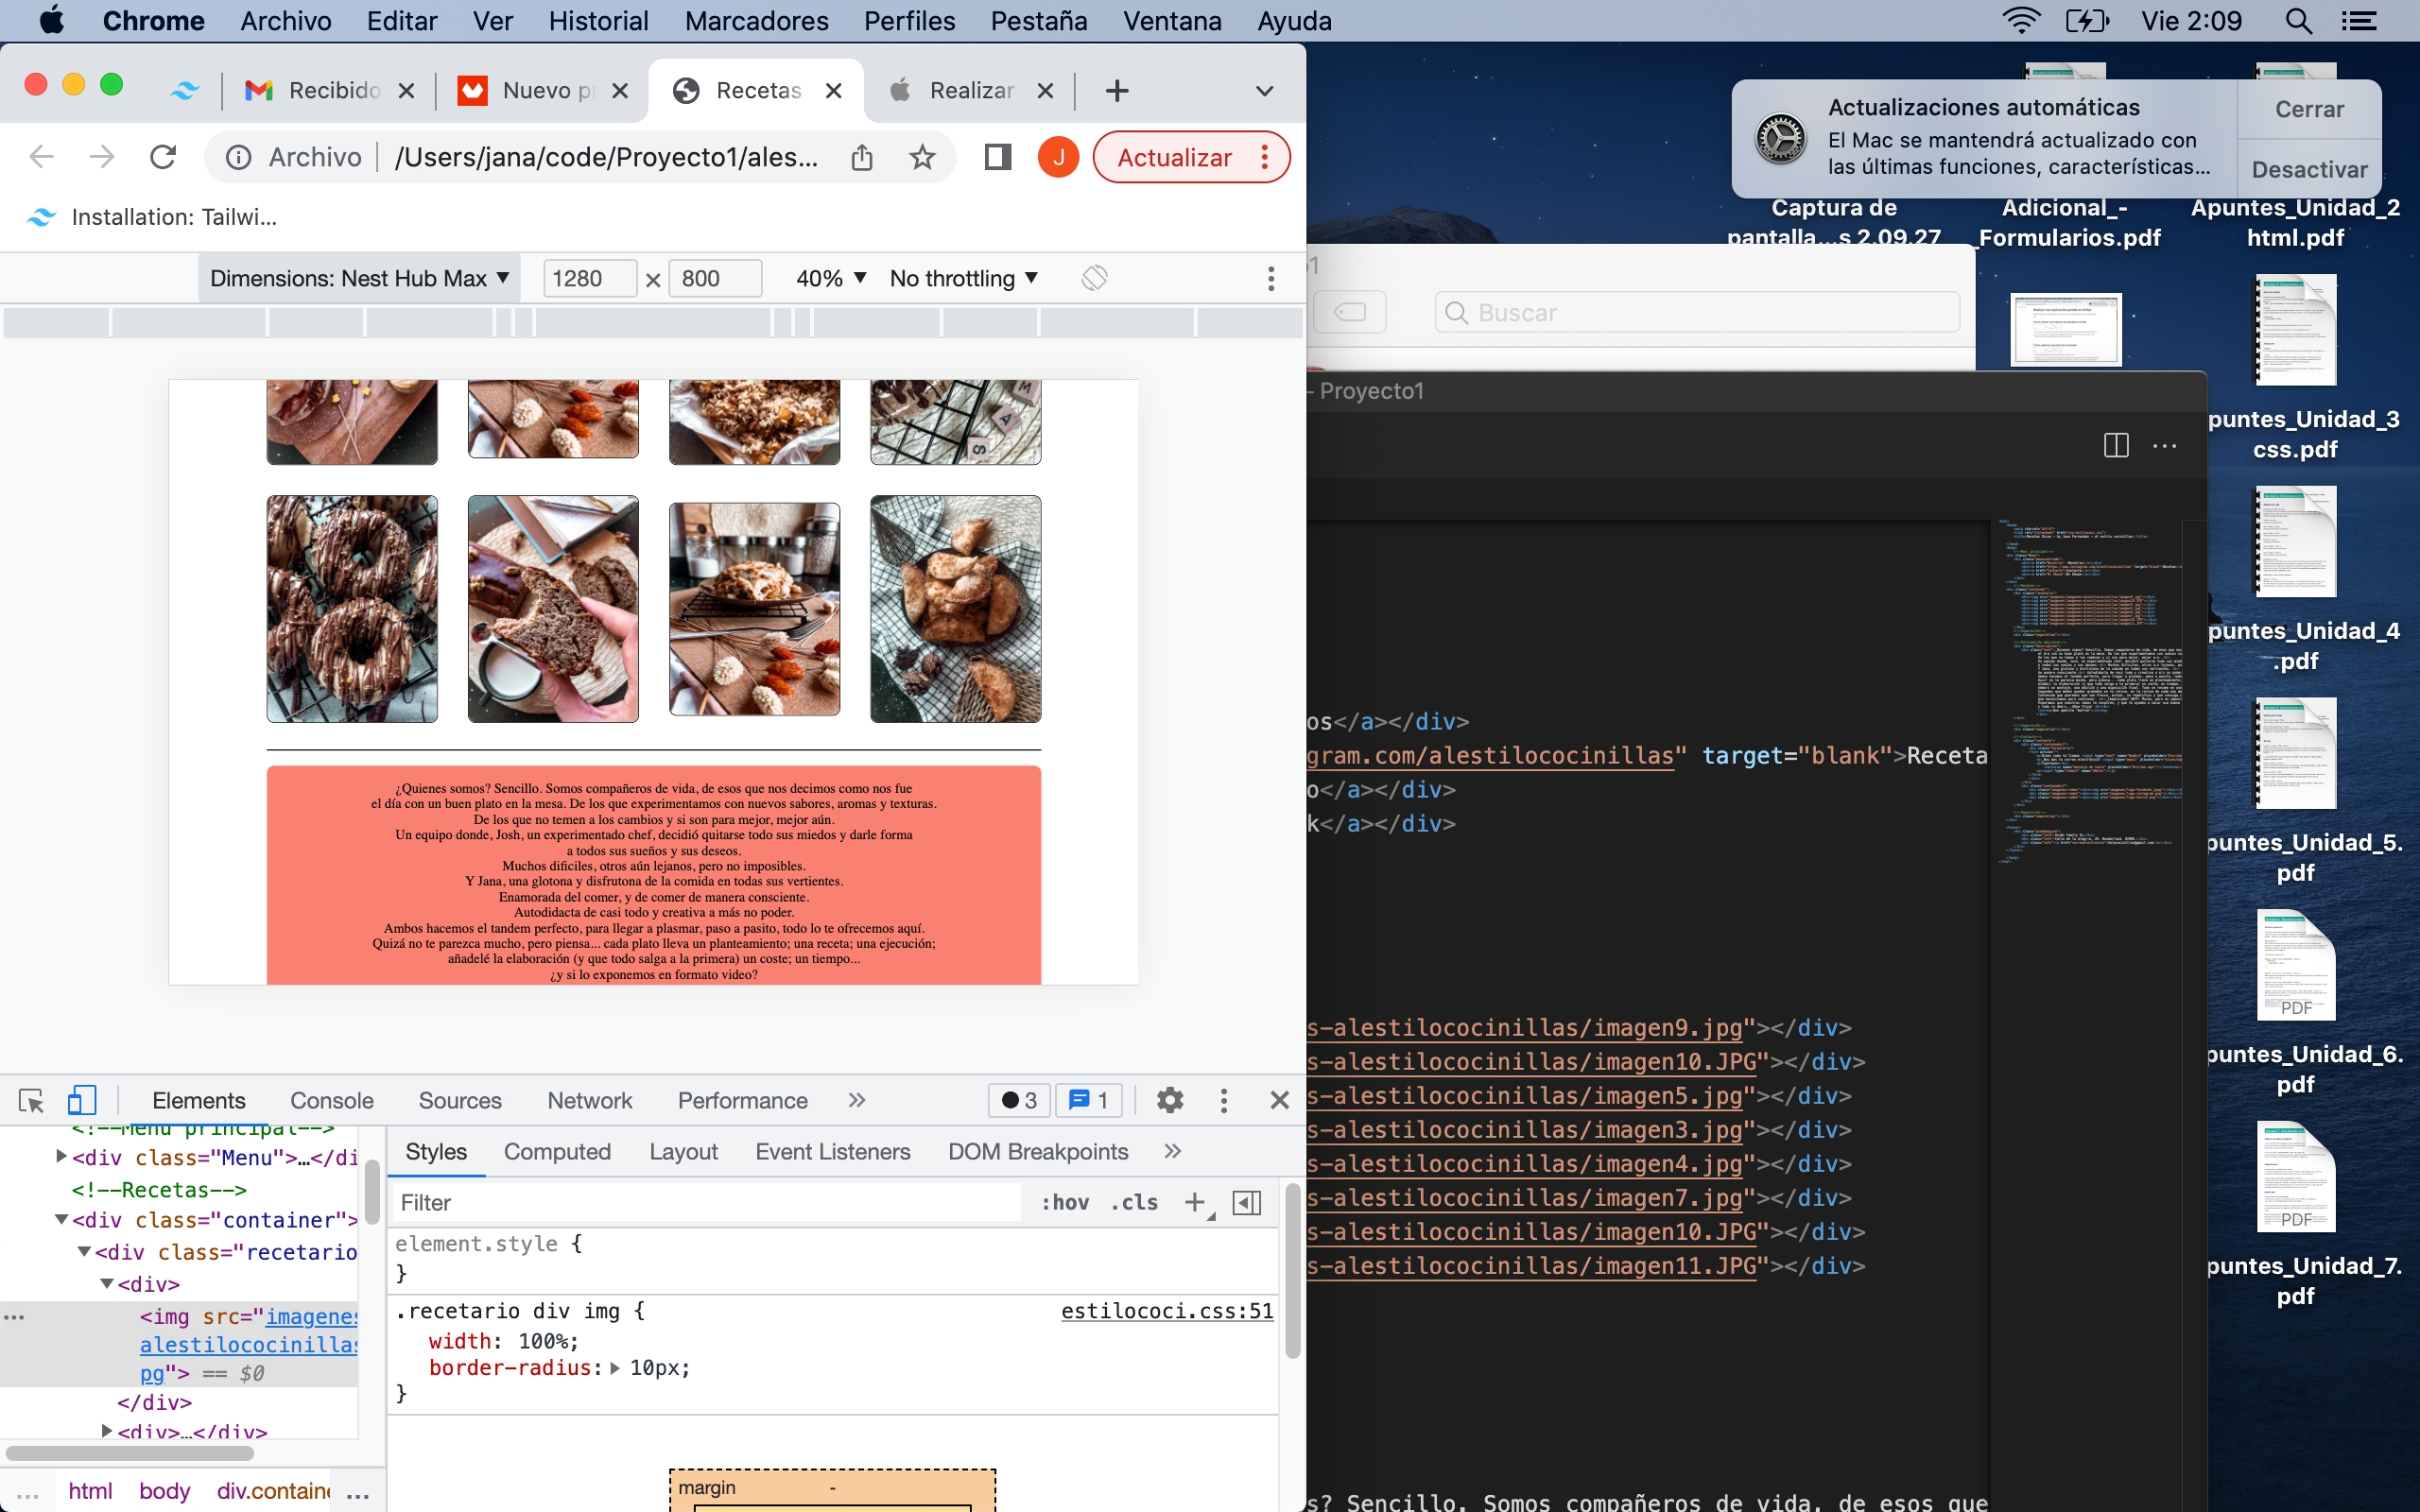
Task: Click the rotate device orientation icon
Action: (x=1094, y=278)
